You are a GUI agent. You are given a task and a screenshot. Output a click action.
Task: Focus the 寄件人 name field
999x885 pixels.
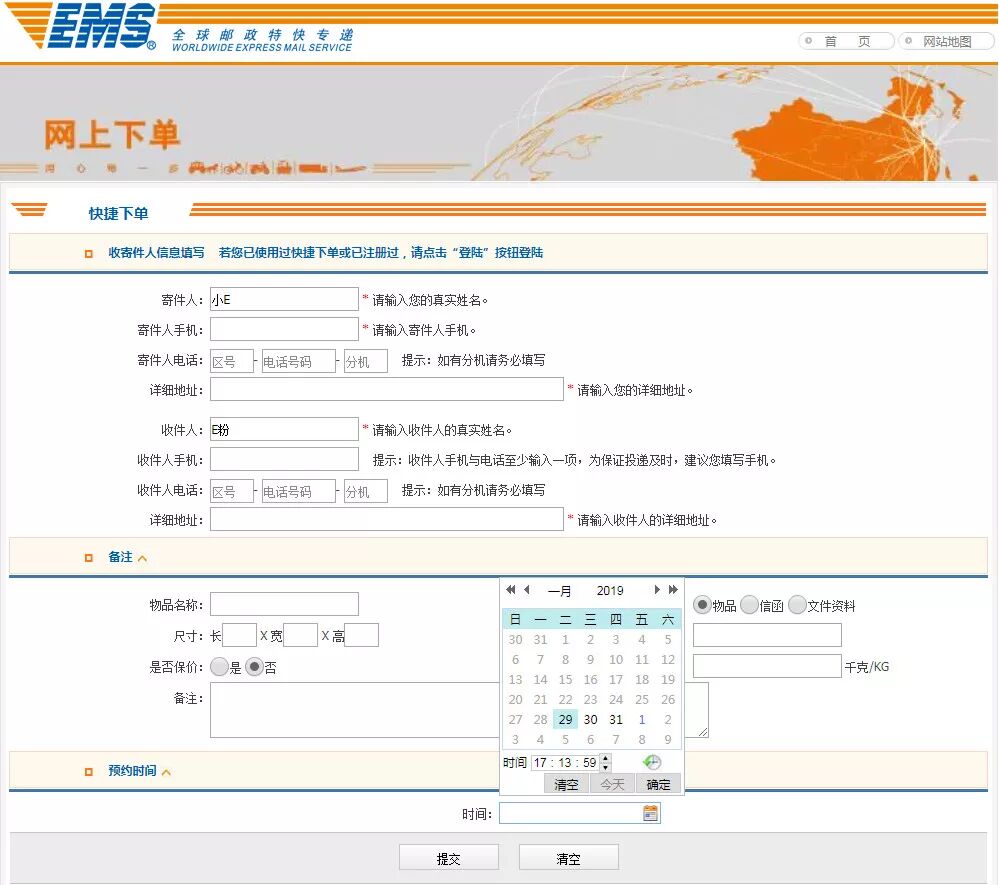(284, 299)
